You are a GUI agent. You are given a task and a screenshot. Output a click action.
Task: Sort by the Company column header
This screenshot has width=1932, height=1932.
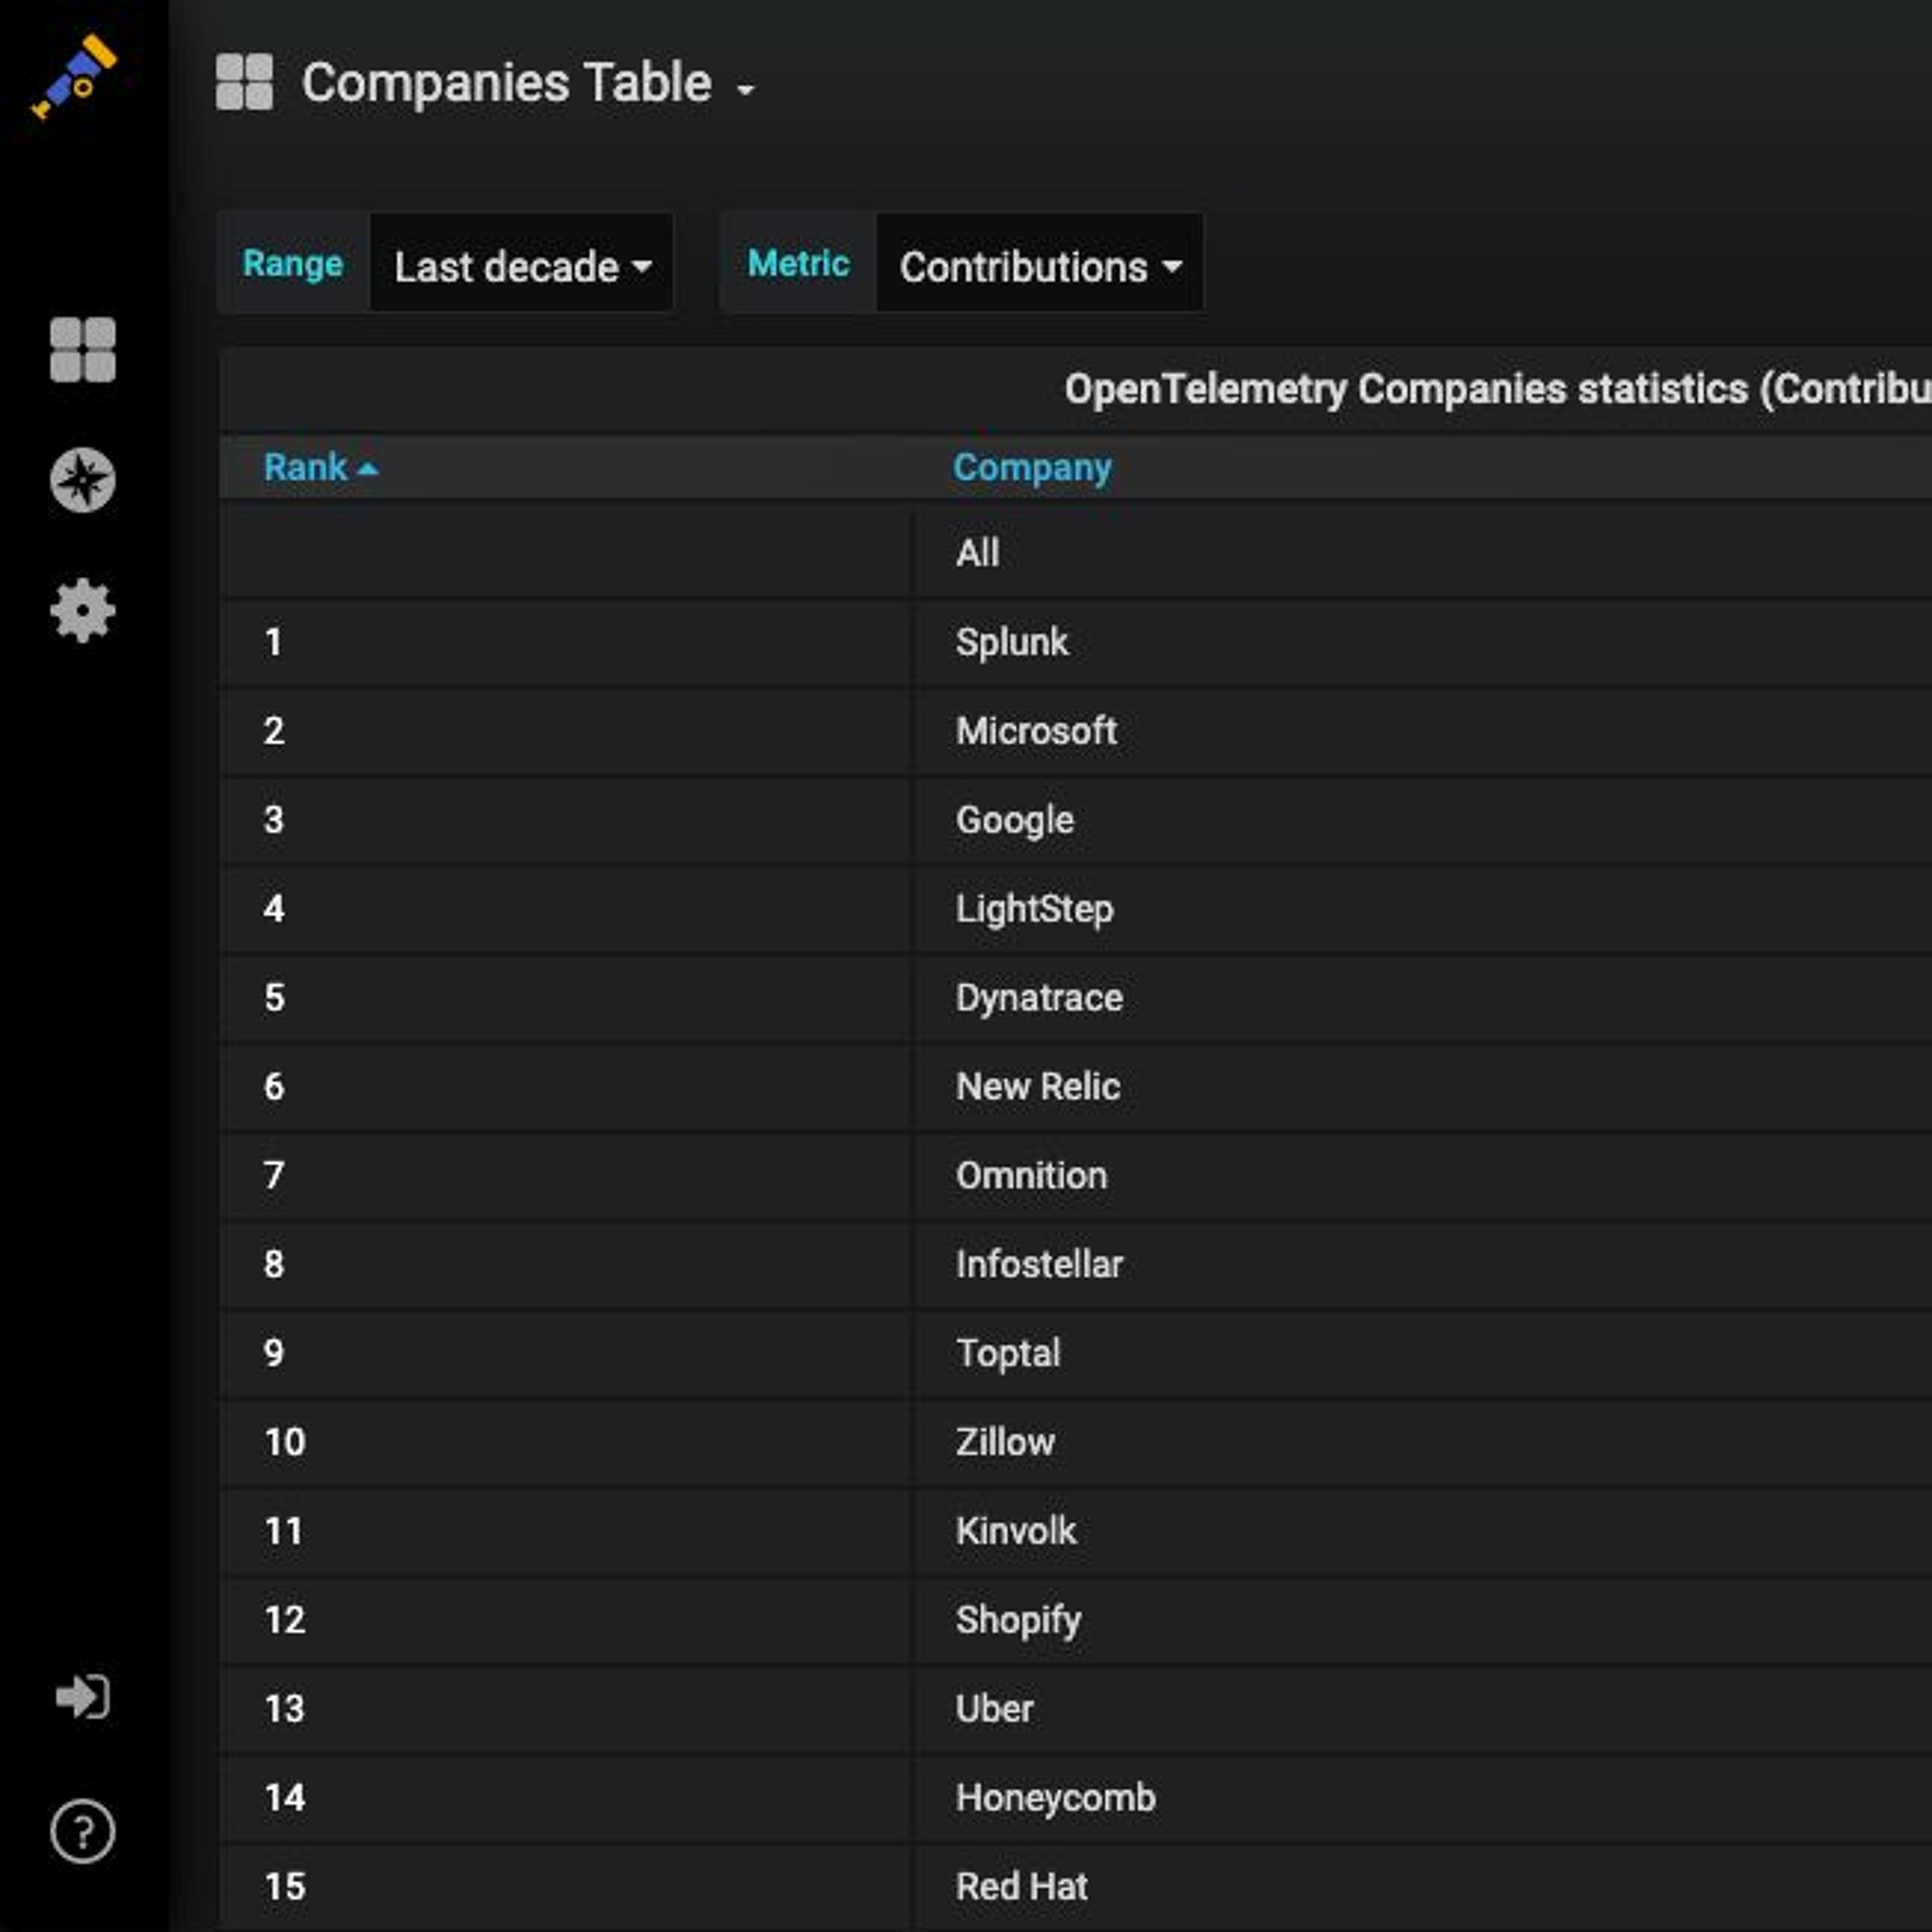point(1032,467)
